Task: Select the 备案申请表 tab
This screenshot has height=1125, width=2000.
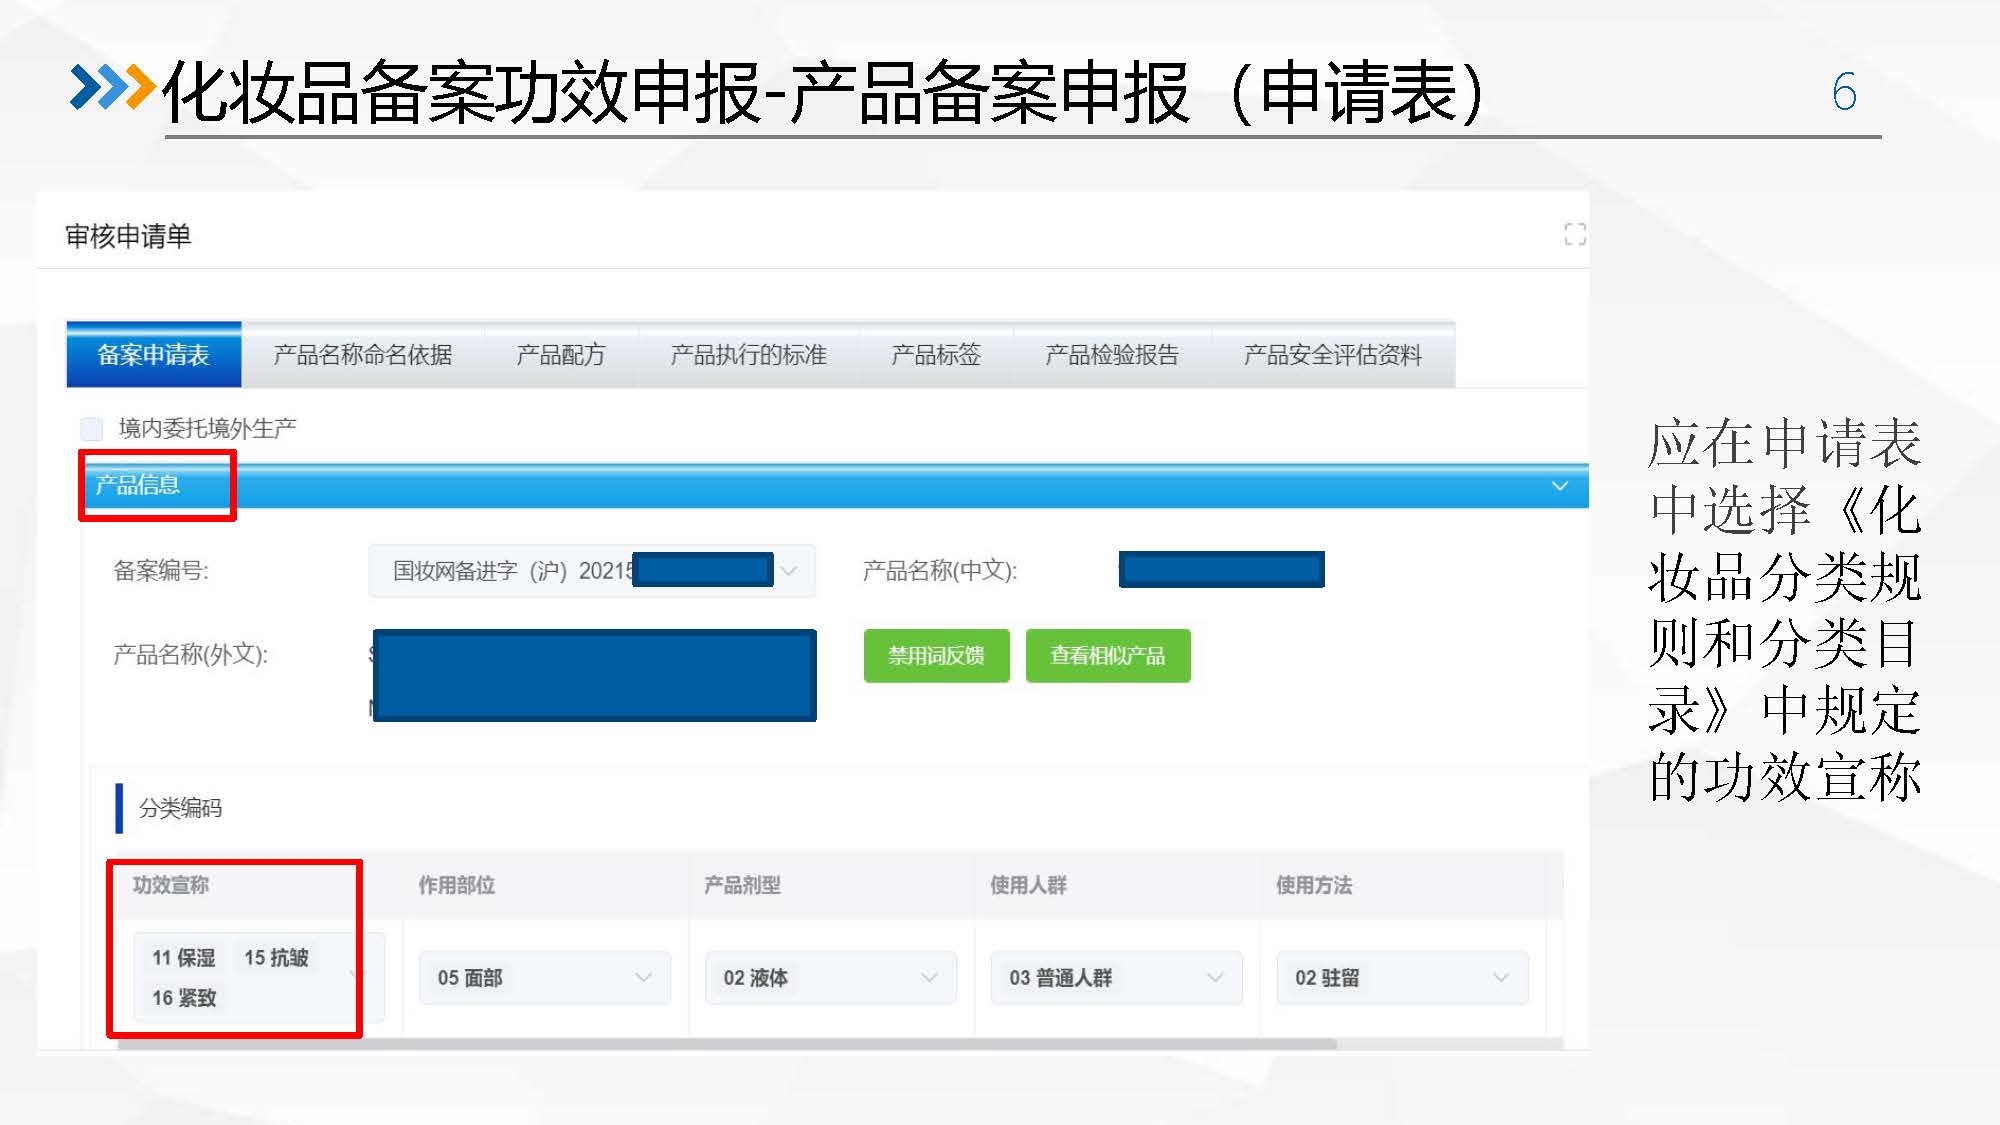Action: pyautogui.click(x=153, y=355)
